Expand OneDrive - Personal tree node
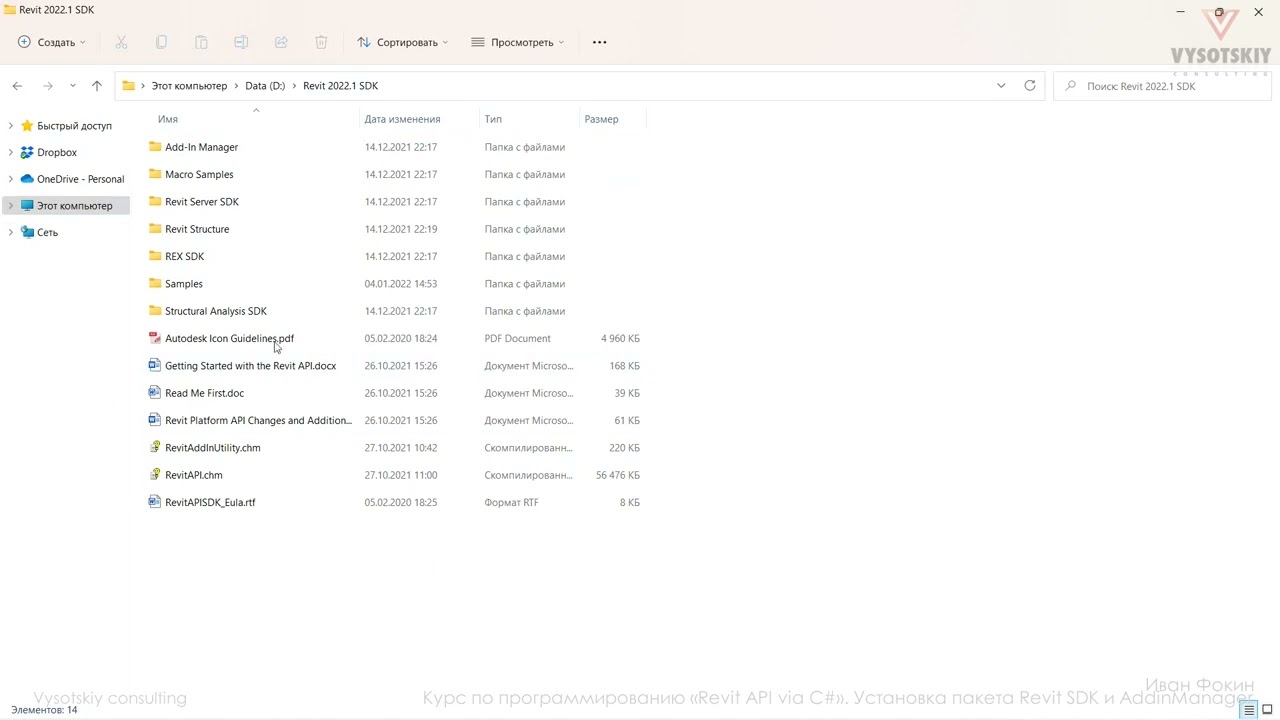This screenshot has height=720, width=1280. coord(10,179)
